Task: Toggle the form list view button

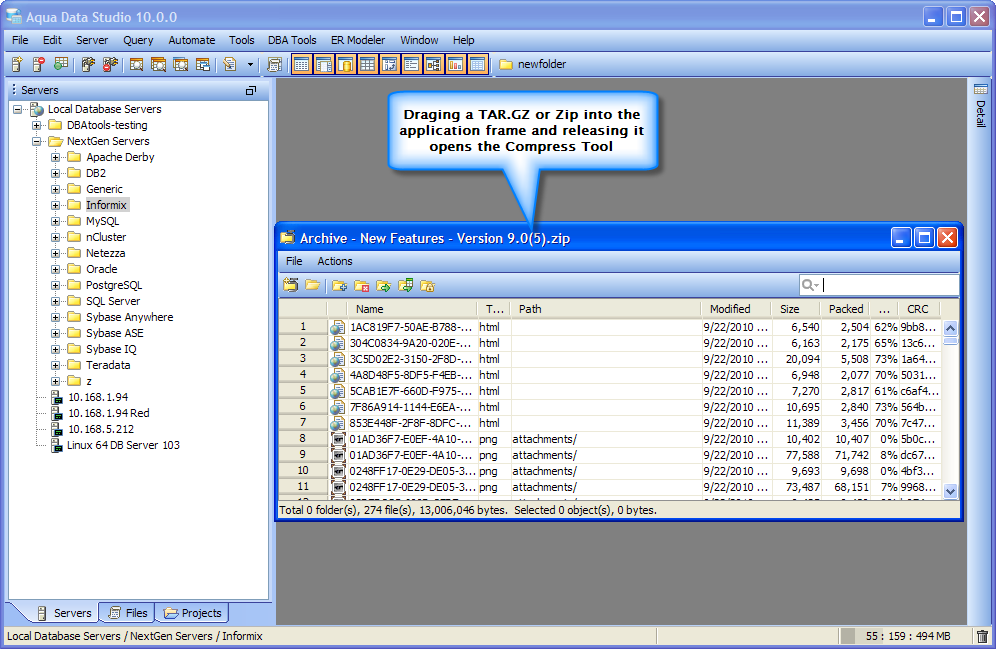Action: (412, 64)
